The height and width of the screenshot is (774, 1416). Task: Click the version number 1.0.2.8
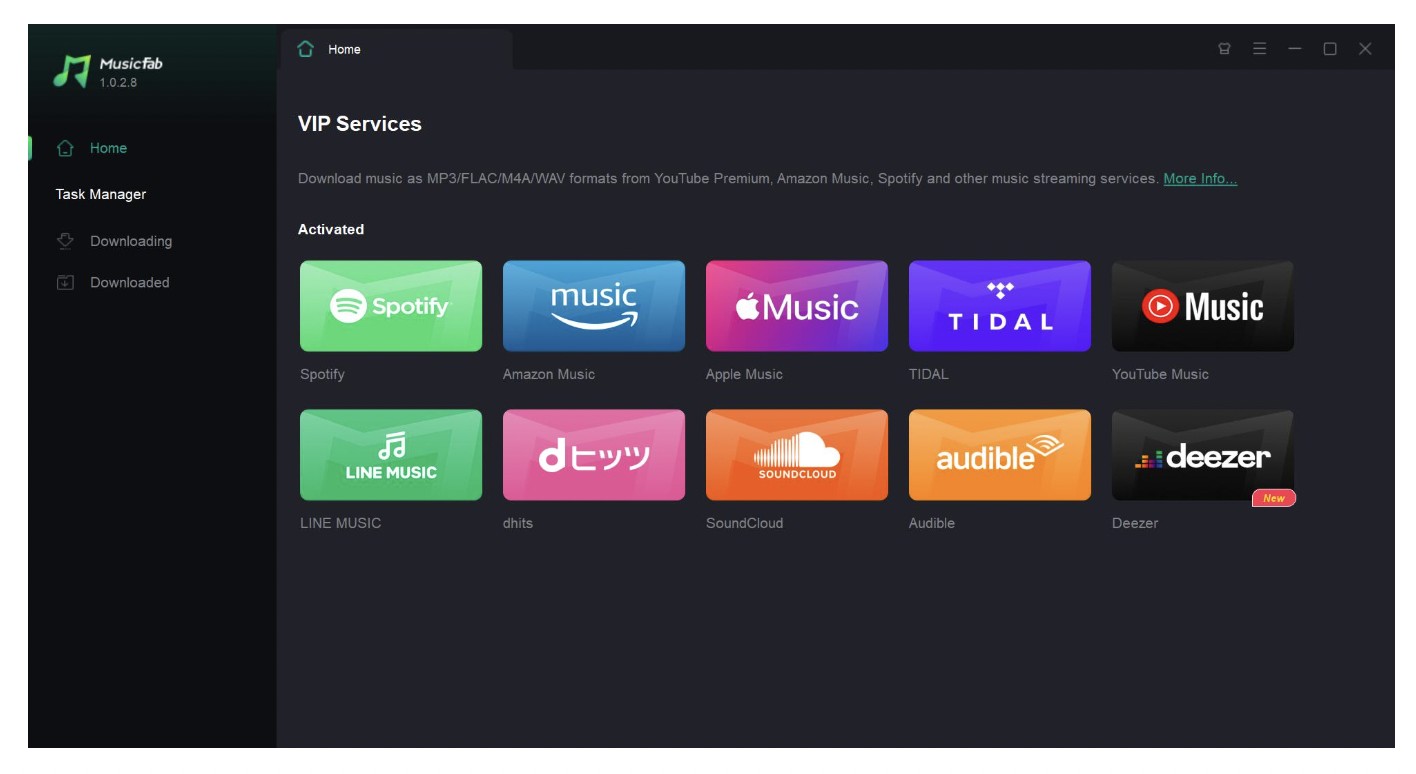click(118, 83)
